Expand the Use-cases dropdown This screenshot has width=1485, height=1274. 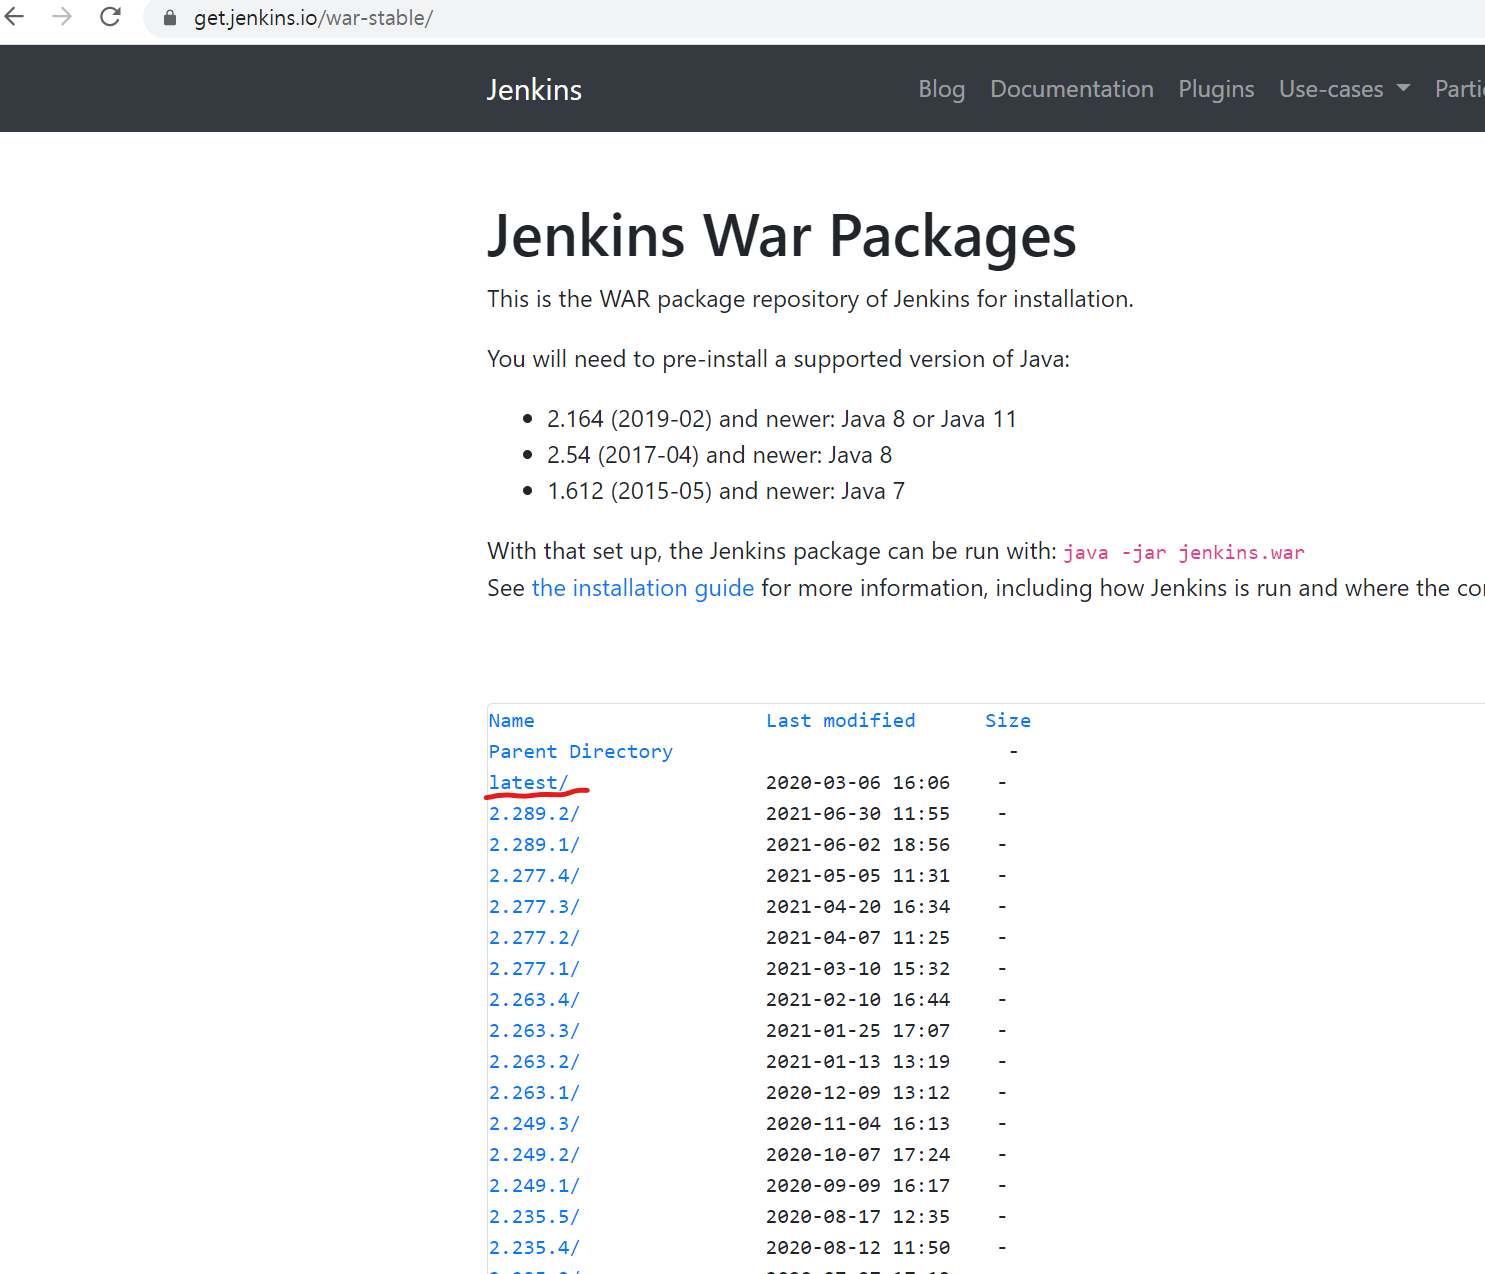[x=1344, y=89]
